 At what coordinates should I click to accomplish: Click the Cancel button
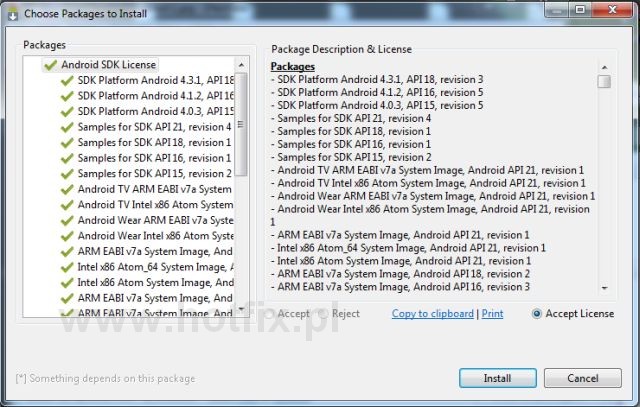582,378
